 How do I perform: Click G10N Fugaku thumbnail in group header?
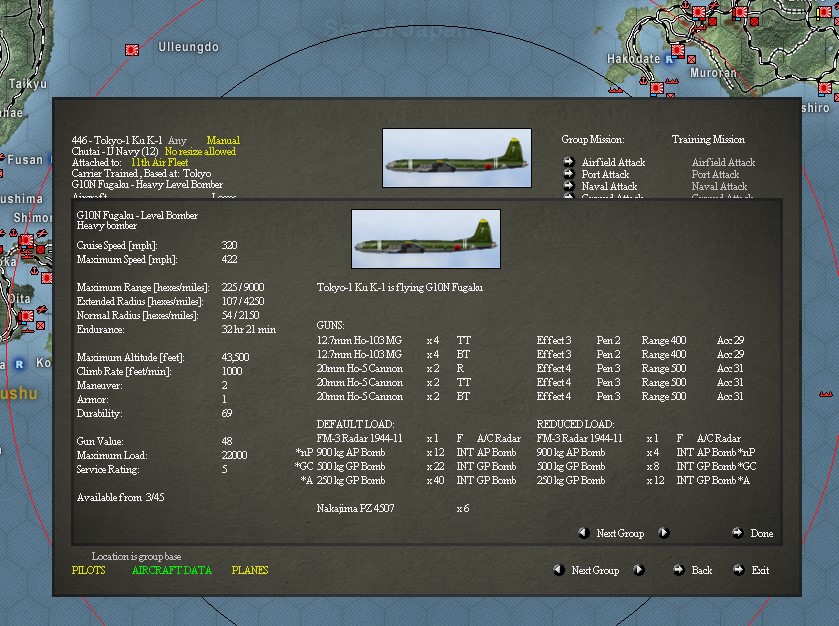pyautogui.click(x=457, y=158)
